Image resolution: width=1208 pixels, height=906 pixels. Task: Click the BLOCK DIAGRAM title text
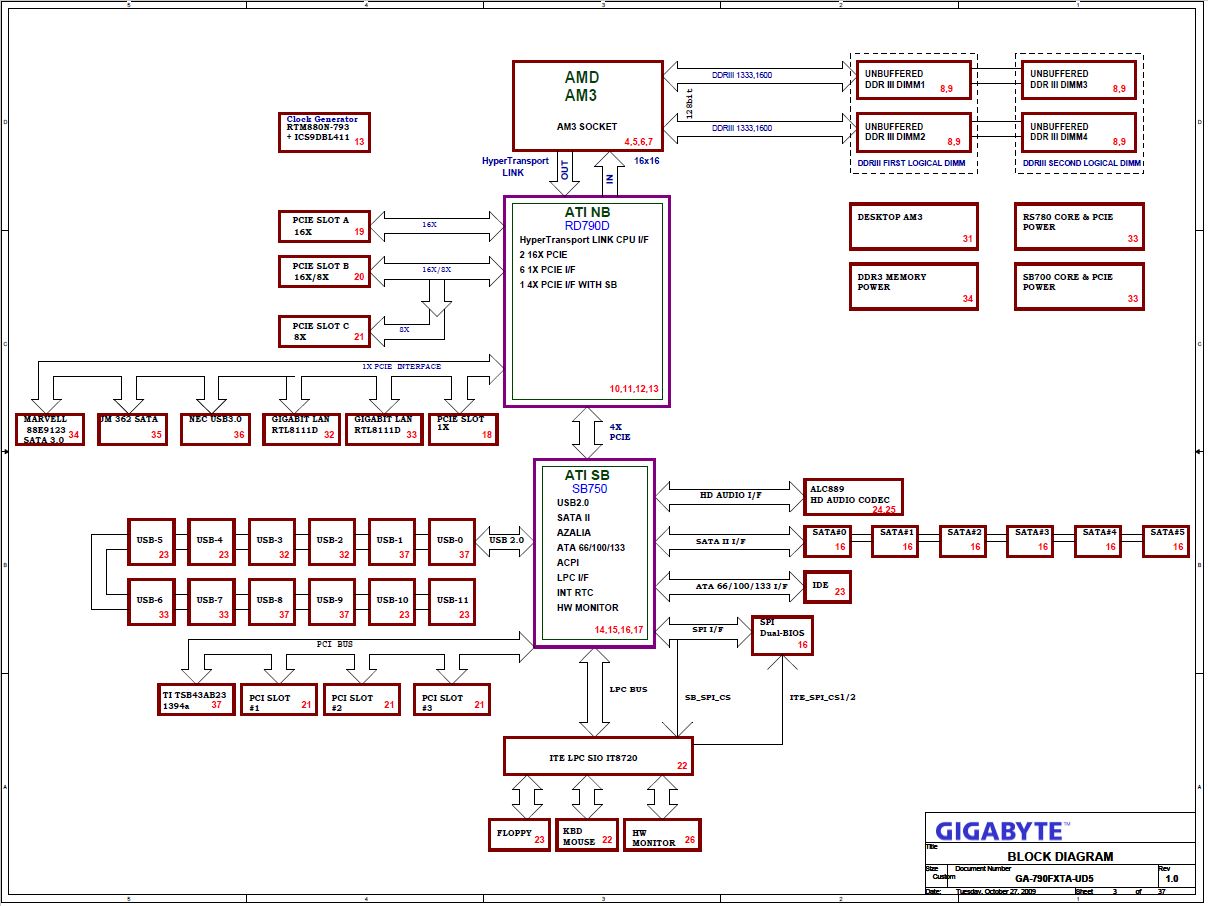point(1060,856)
